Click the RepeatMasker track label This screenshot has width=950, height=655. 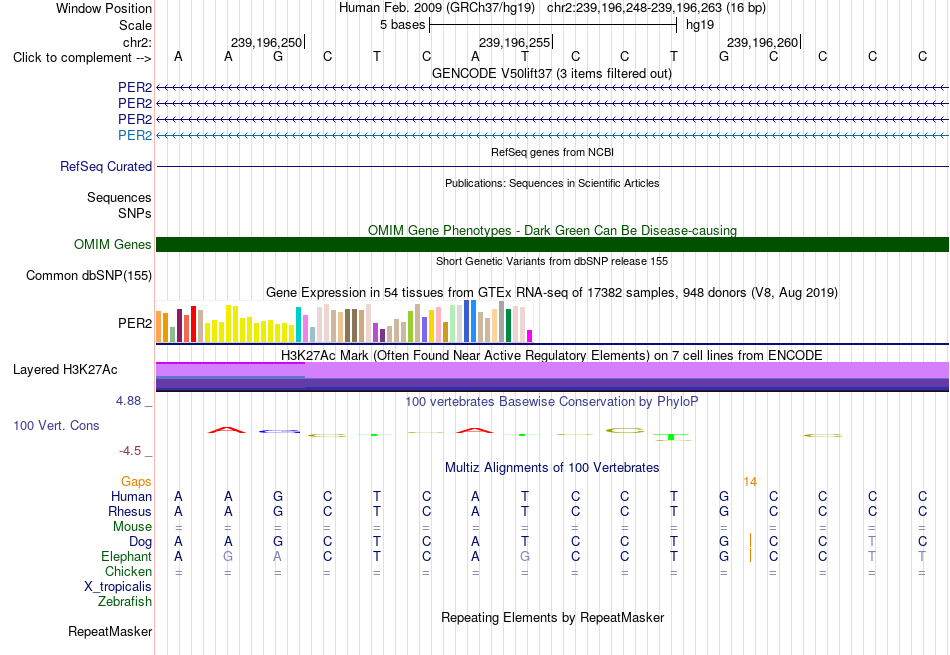110,631
